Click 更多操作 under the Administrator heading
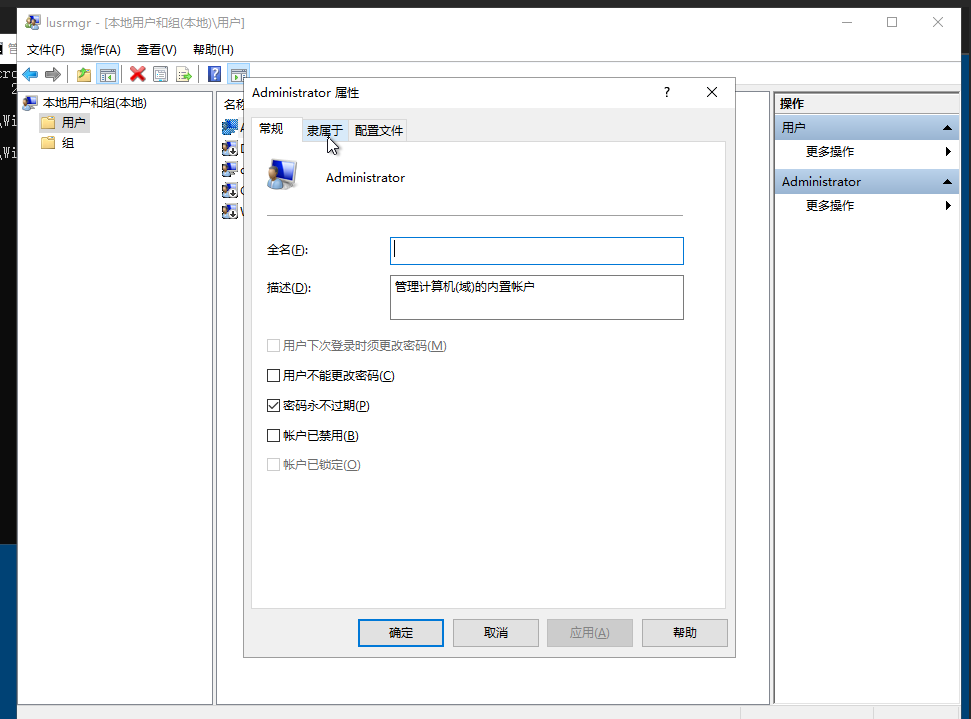971x719 pixels. 830,206
